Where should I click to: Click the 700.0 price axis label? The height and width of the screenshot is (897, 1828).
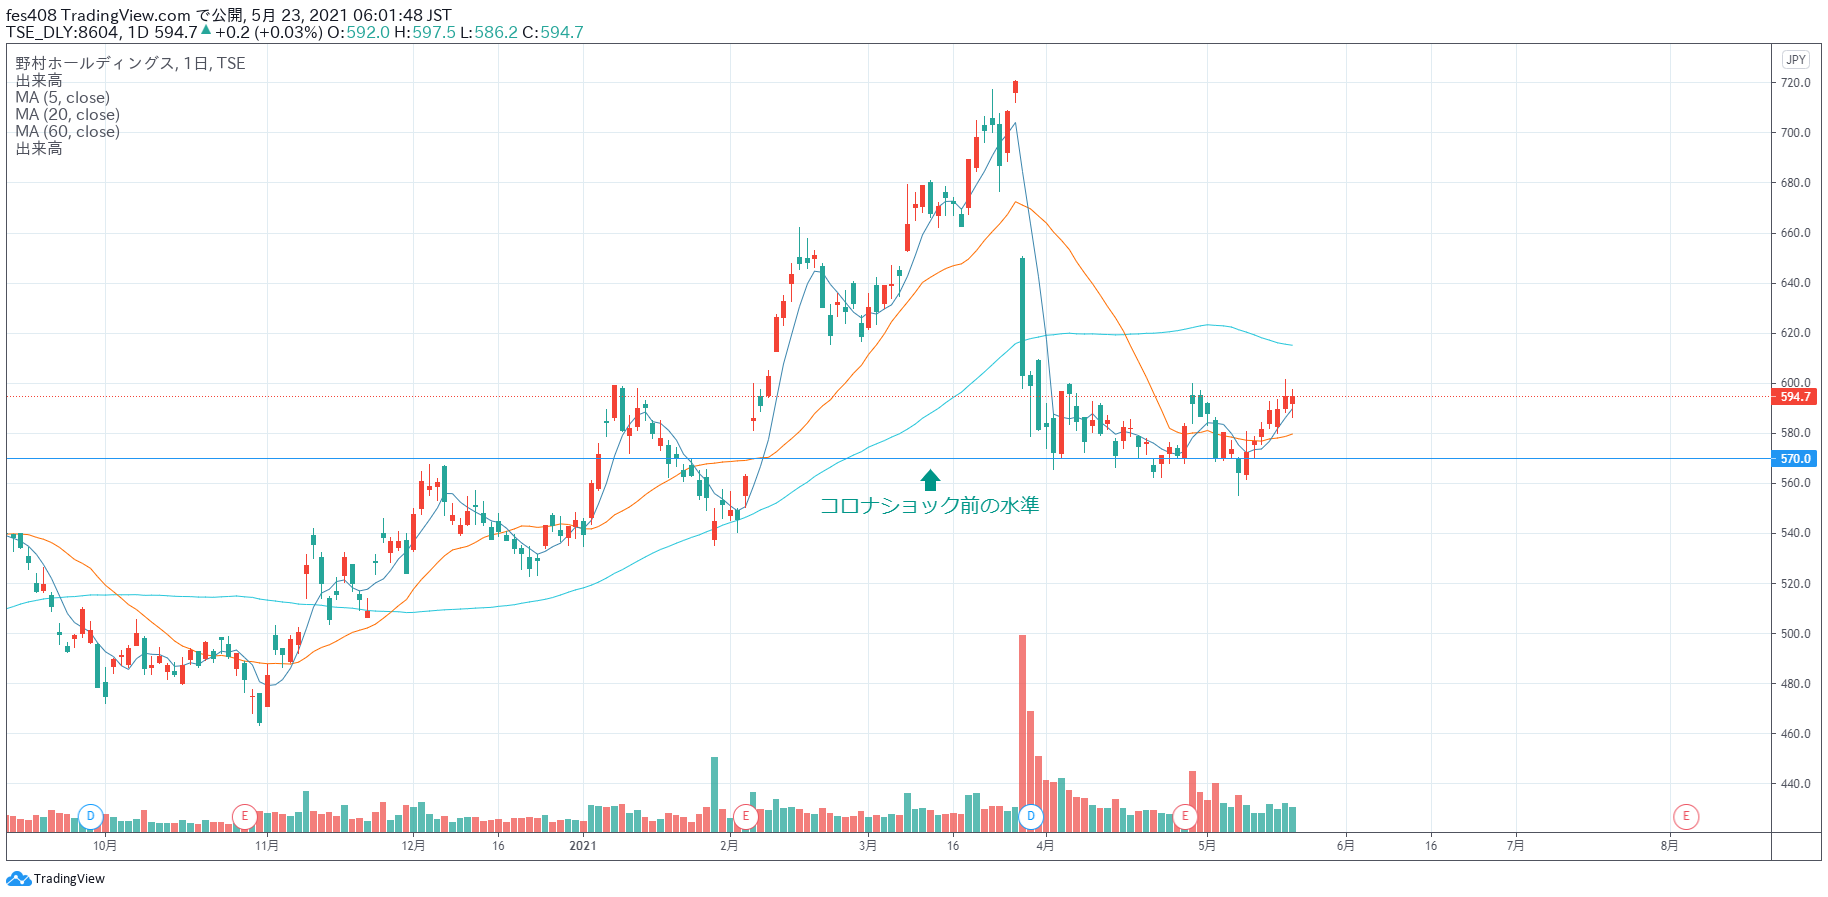point(1795,133)
